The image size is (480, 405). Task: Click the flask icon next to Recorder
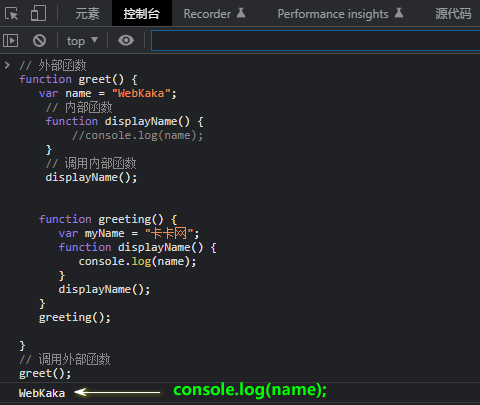pos(241,13)
